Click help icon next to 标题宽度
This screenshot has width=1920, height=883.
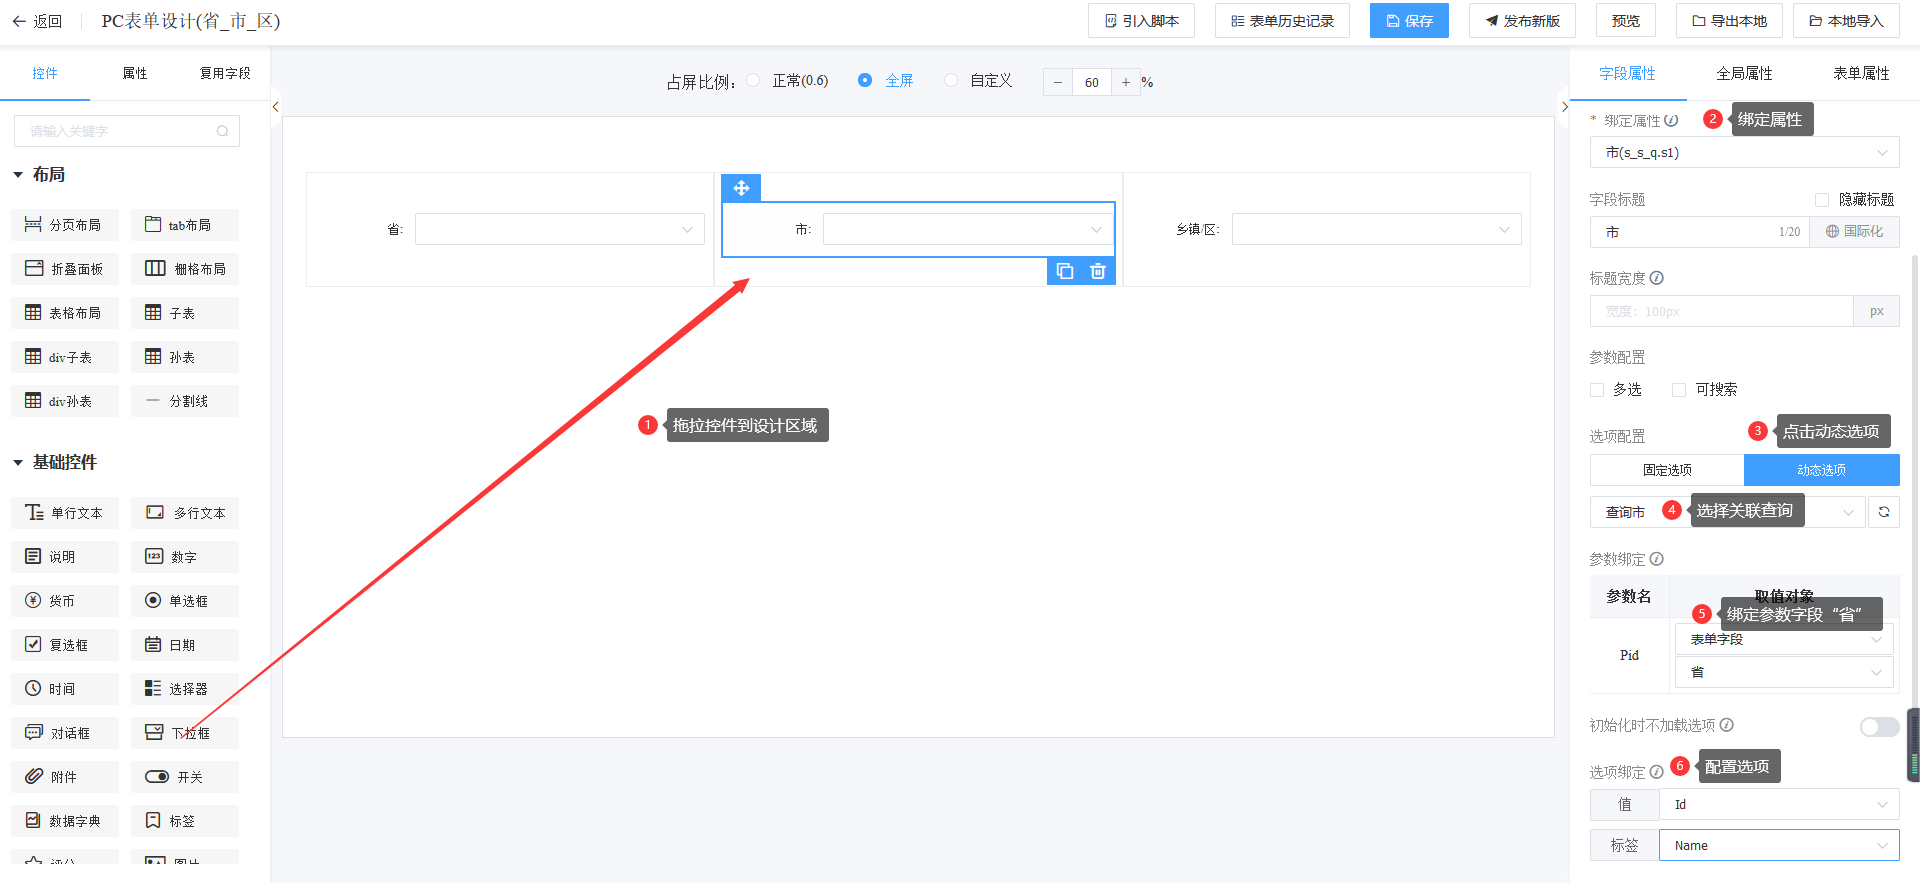coord(1657,278)
